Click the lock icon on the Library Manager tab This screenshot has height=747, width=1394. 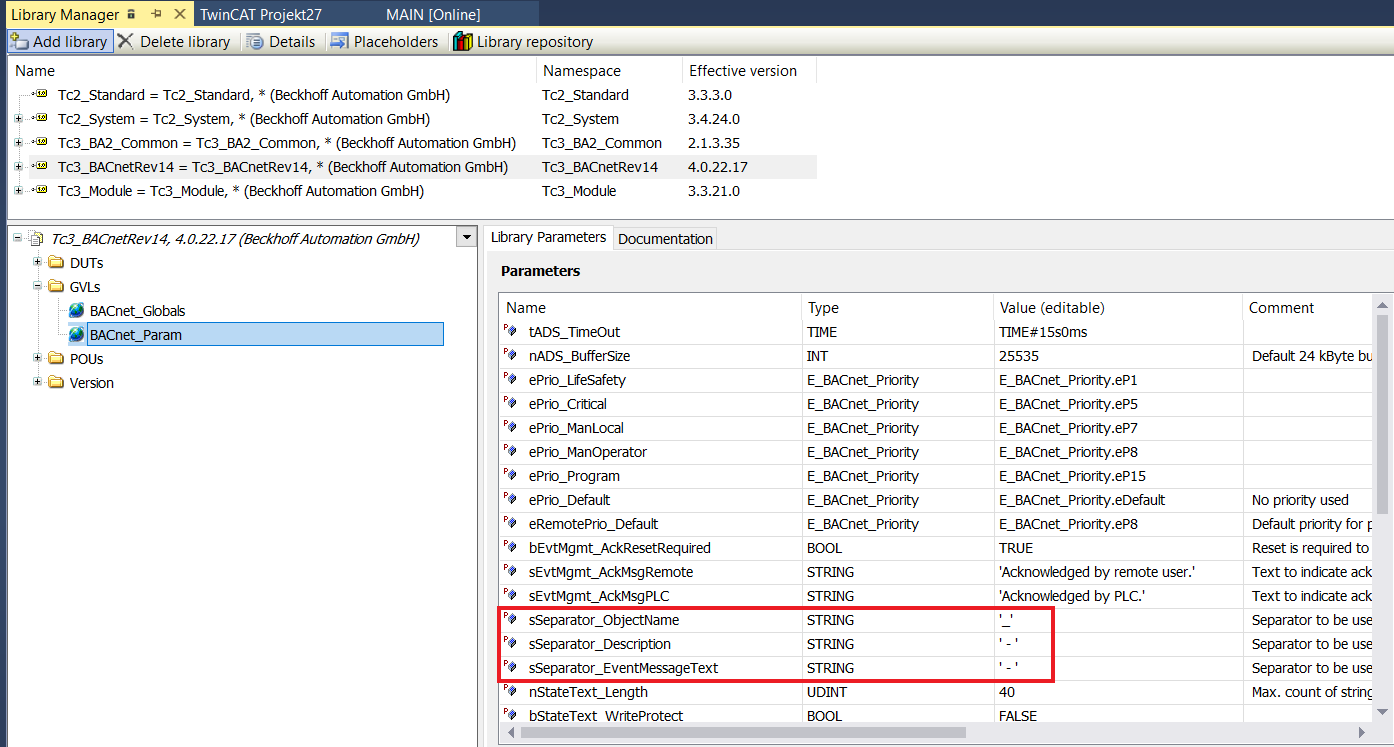pos(131,14)
